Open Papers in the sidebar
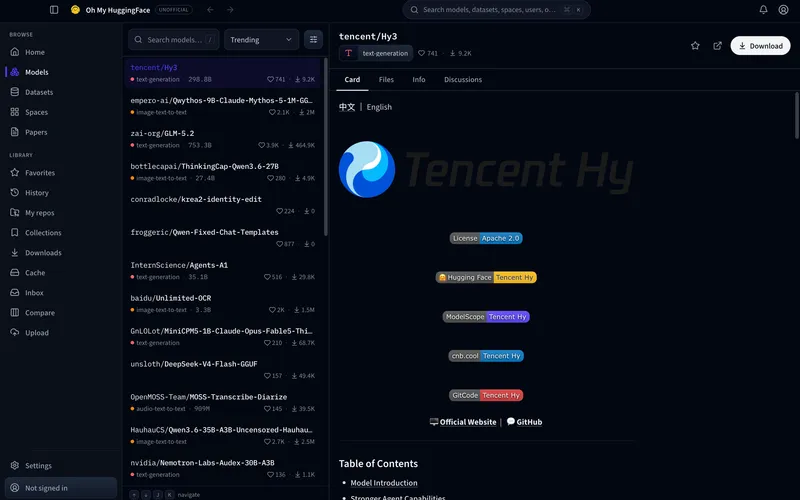The image size is (800, 500). (61, 132)
